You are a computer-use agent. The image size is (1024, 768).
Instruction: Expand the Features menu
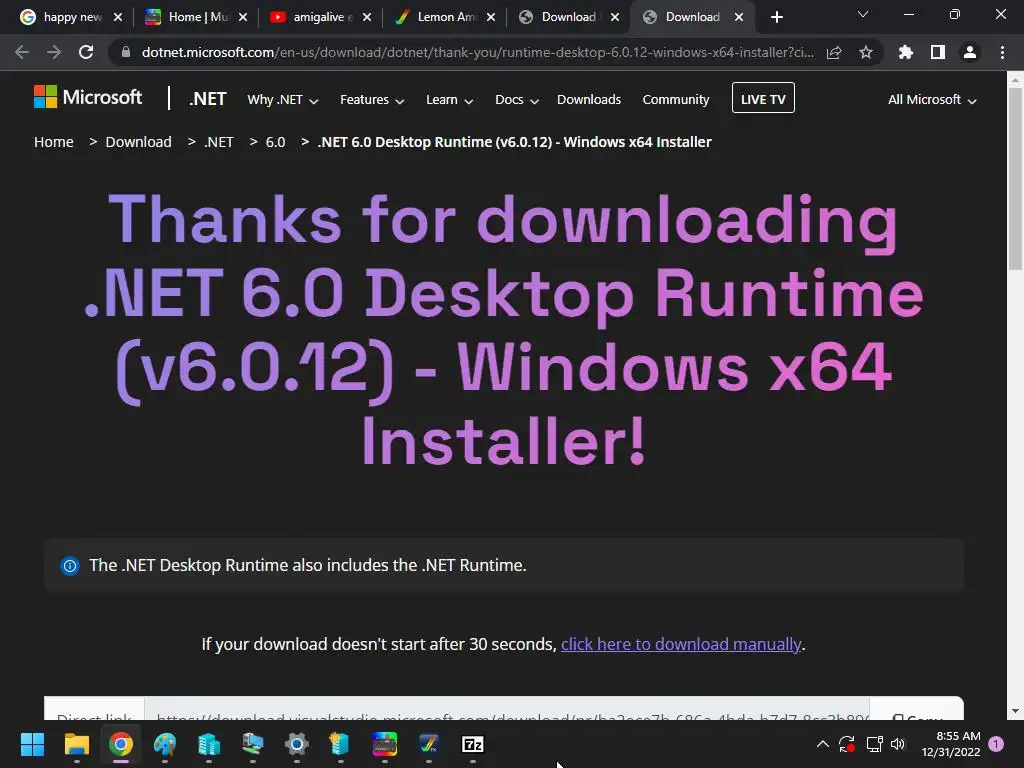point(372,100)
